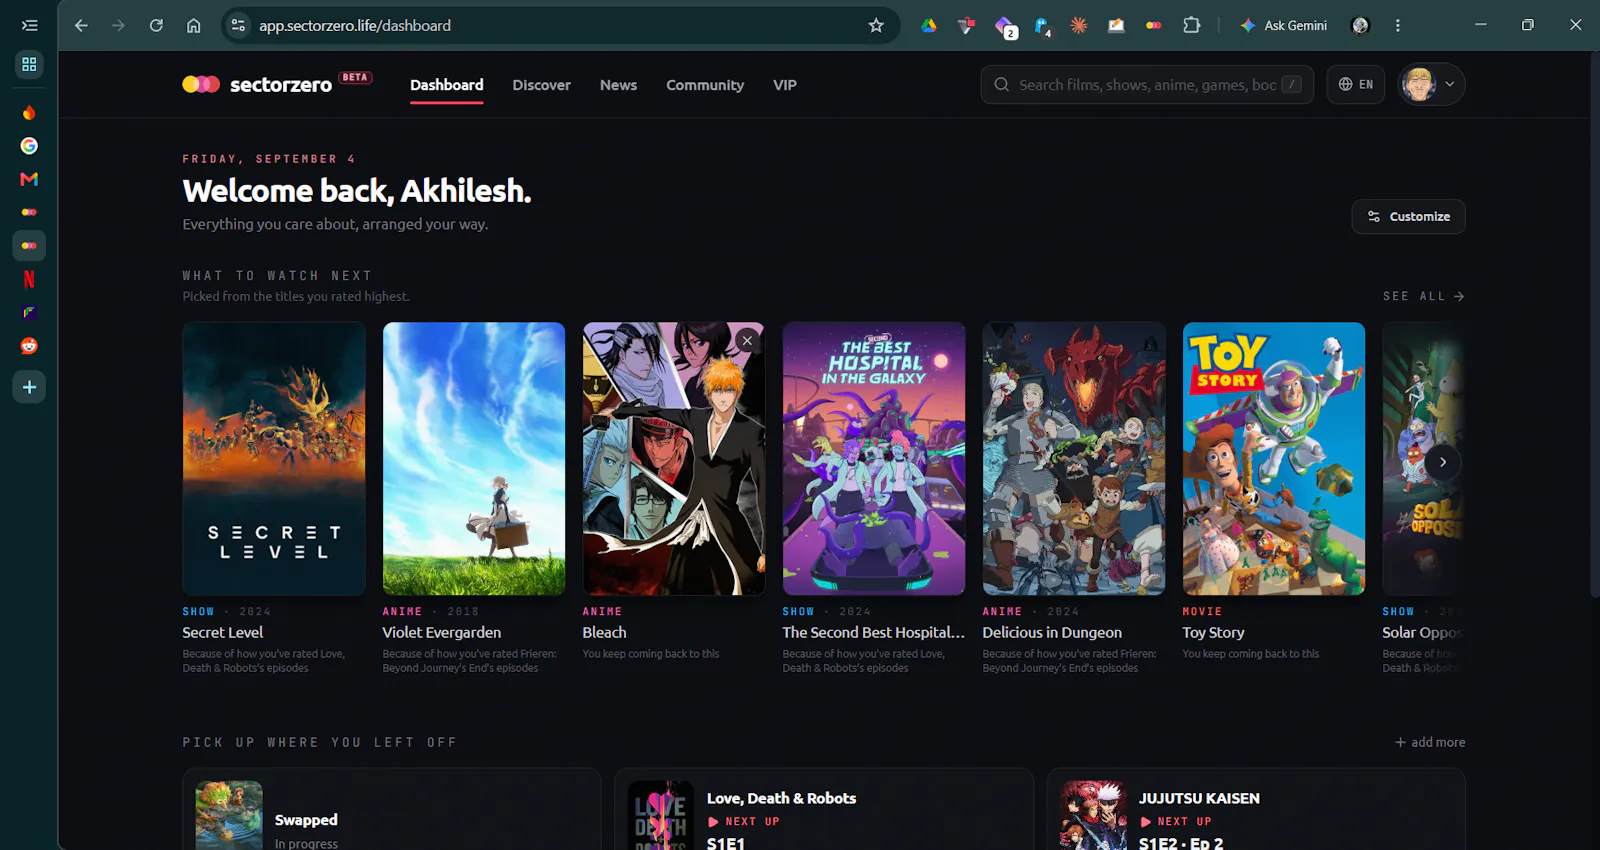Open the News tab
The image size is (1600, 850).
click(618, 85)
